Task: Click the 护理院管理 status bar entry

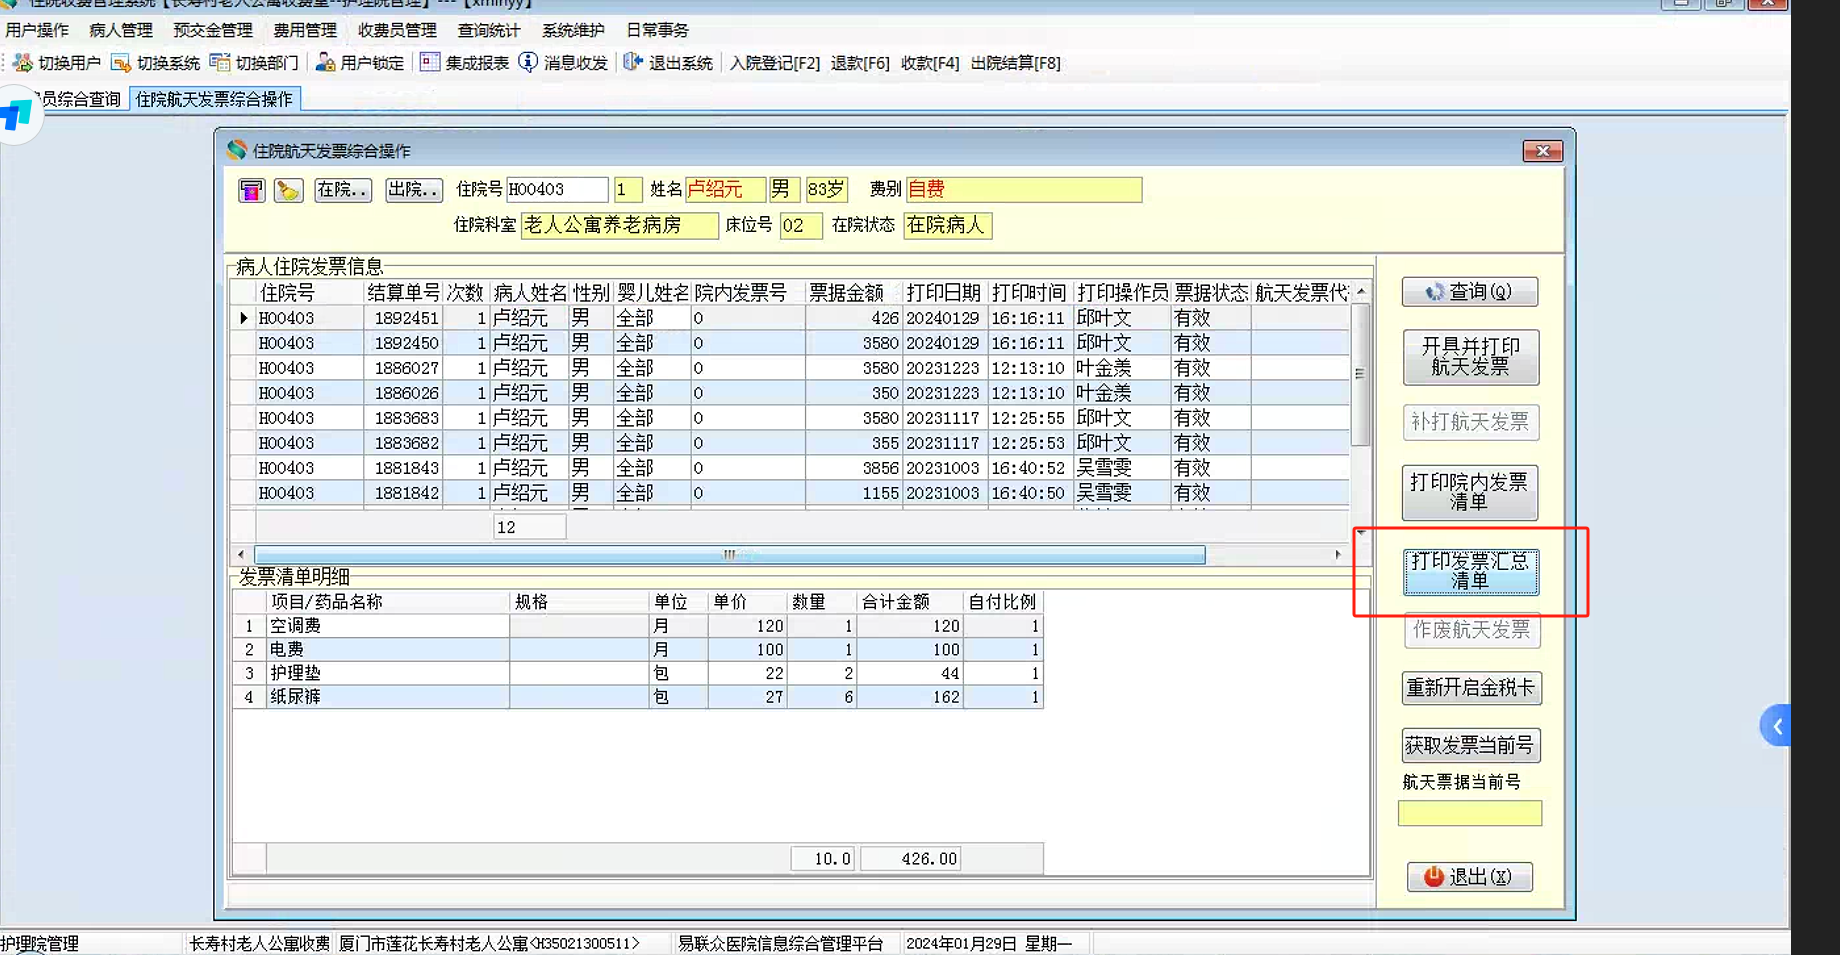Action: point(40,943)
